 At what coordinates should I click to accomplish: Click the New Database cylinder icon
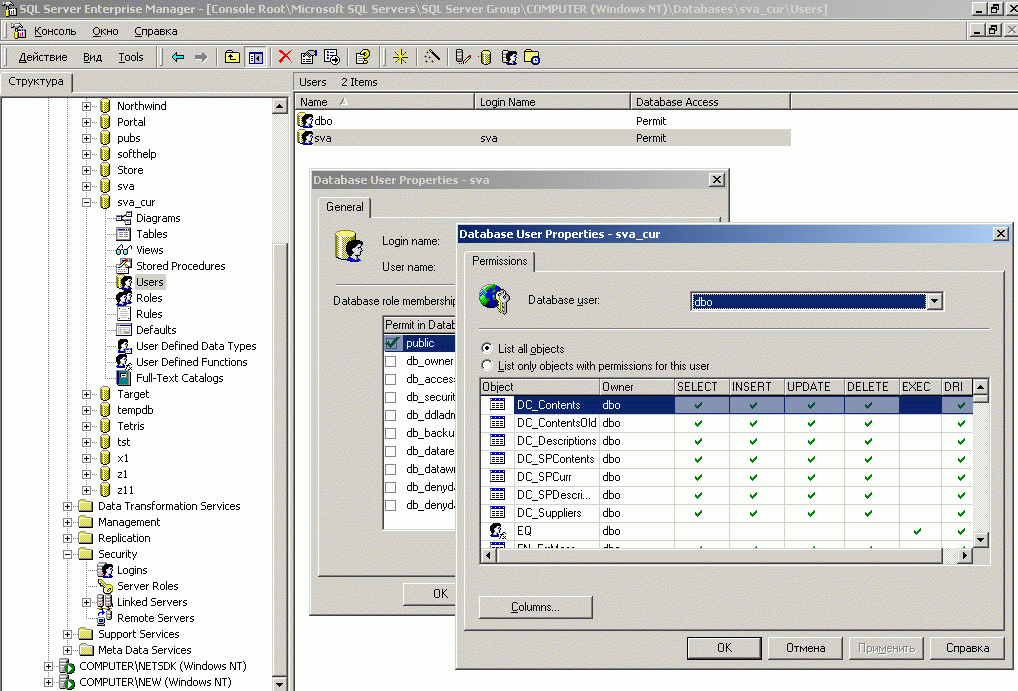pyautogui.click(x=486, y=57)
